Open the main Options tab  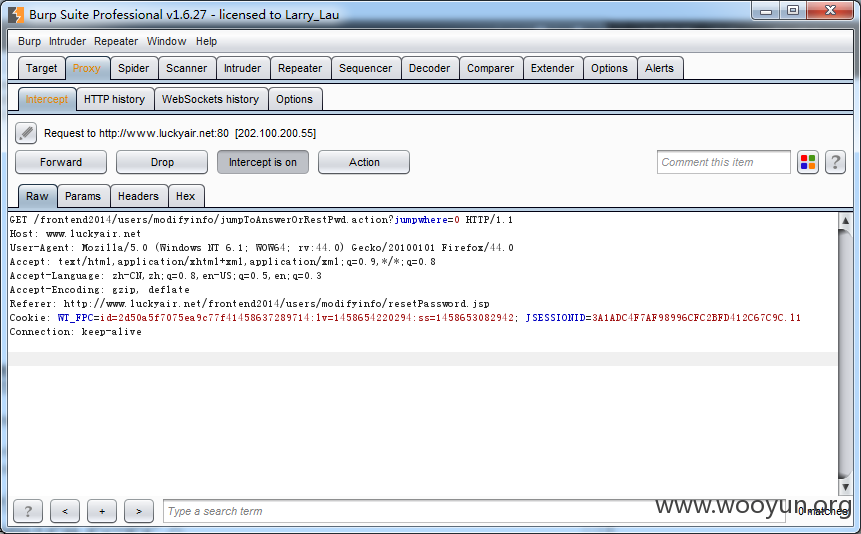tap(610, 68)
